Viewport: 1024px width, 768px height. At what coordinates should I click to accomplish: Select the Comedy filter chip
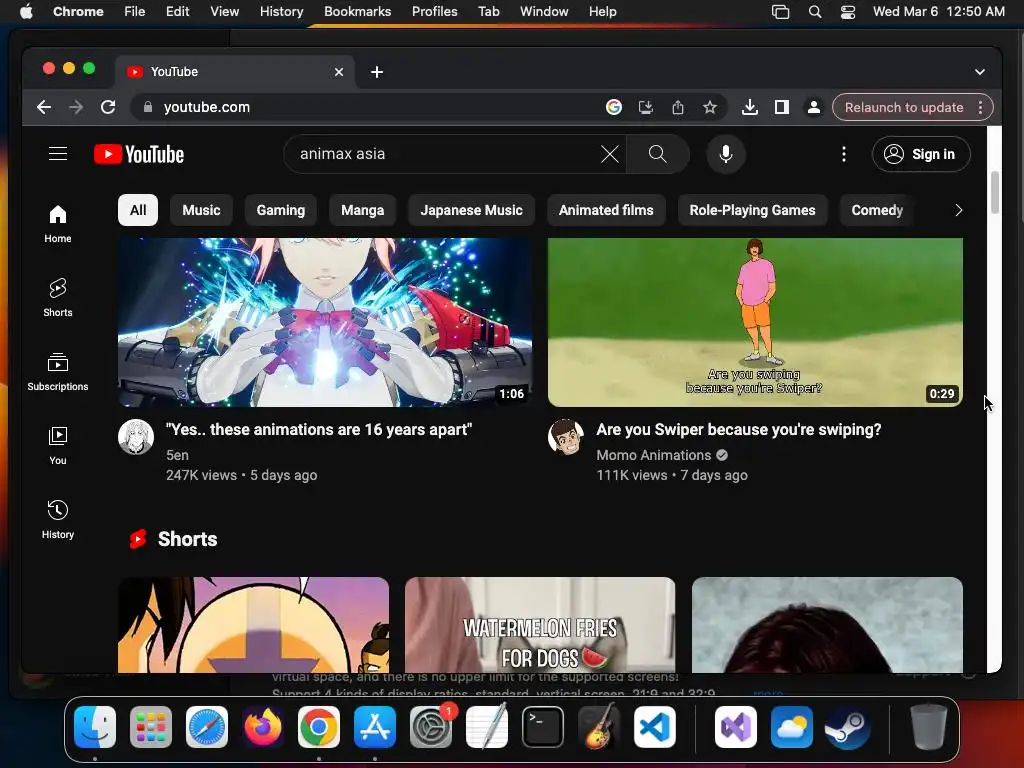pos(877,210)
